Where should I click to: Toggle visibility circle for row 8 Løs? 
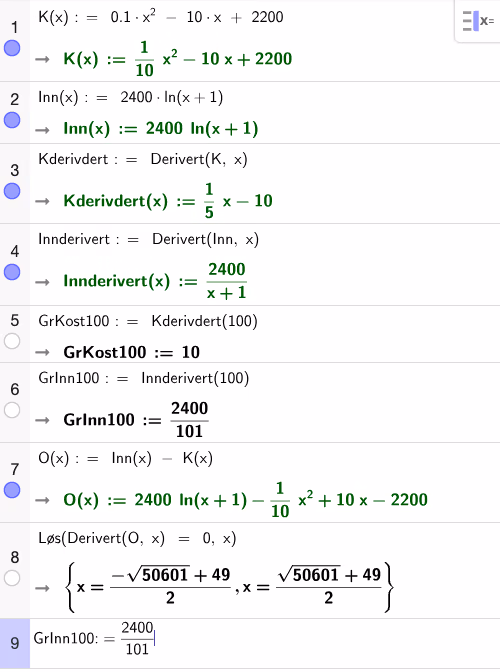(12, 578)
